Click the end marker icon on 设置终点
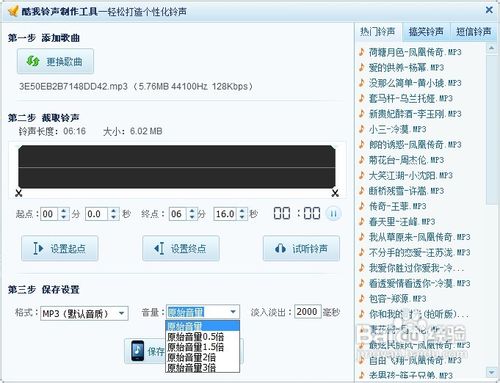 (x=159, y=248)
